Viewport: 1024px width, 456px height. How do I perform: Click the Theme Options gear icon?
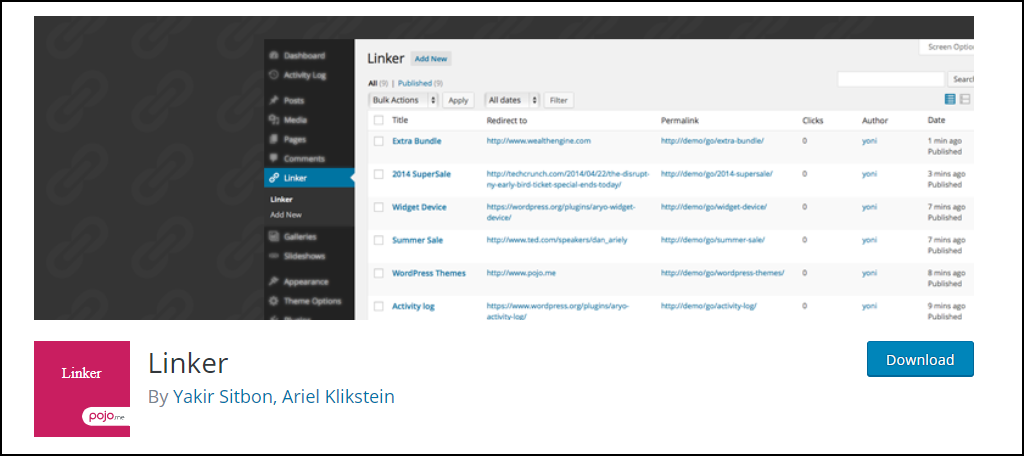(x=274, y=301)
